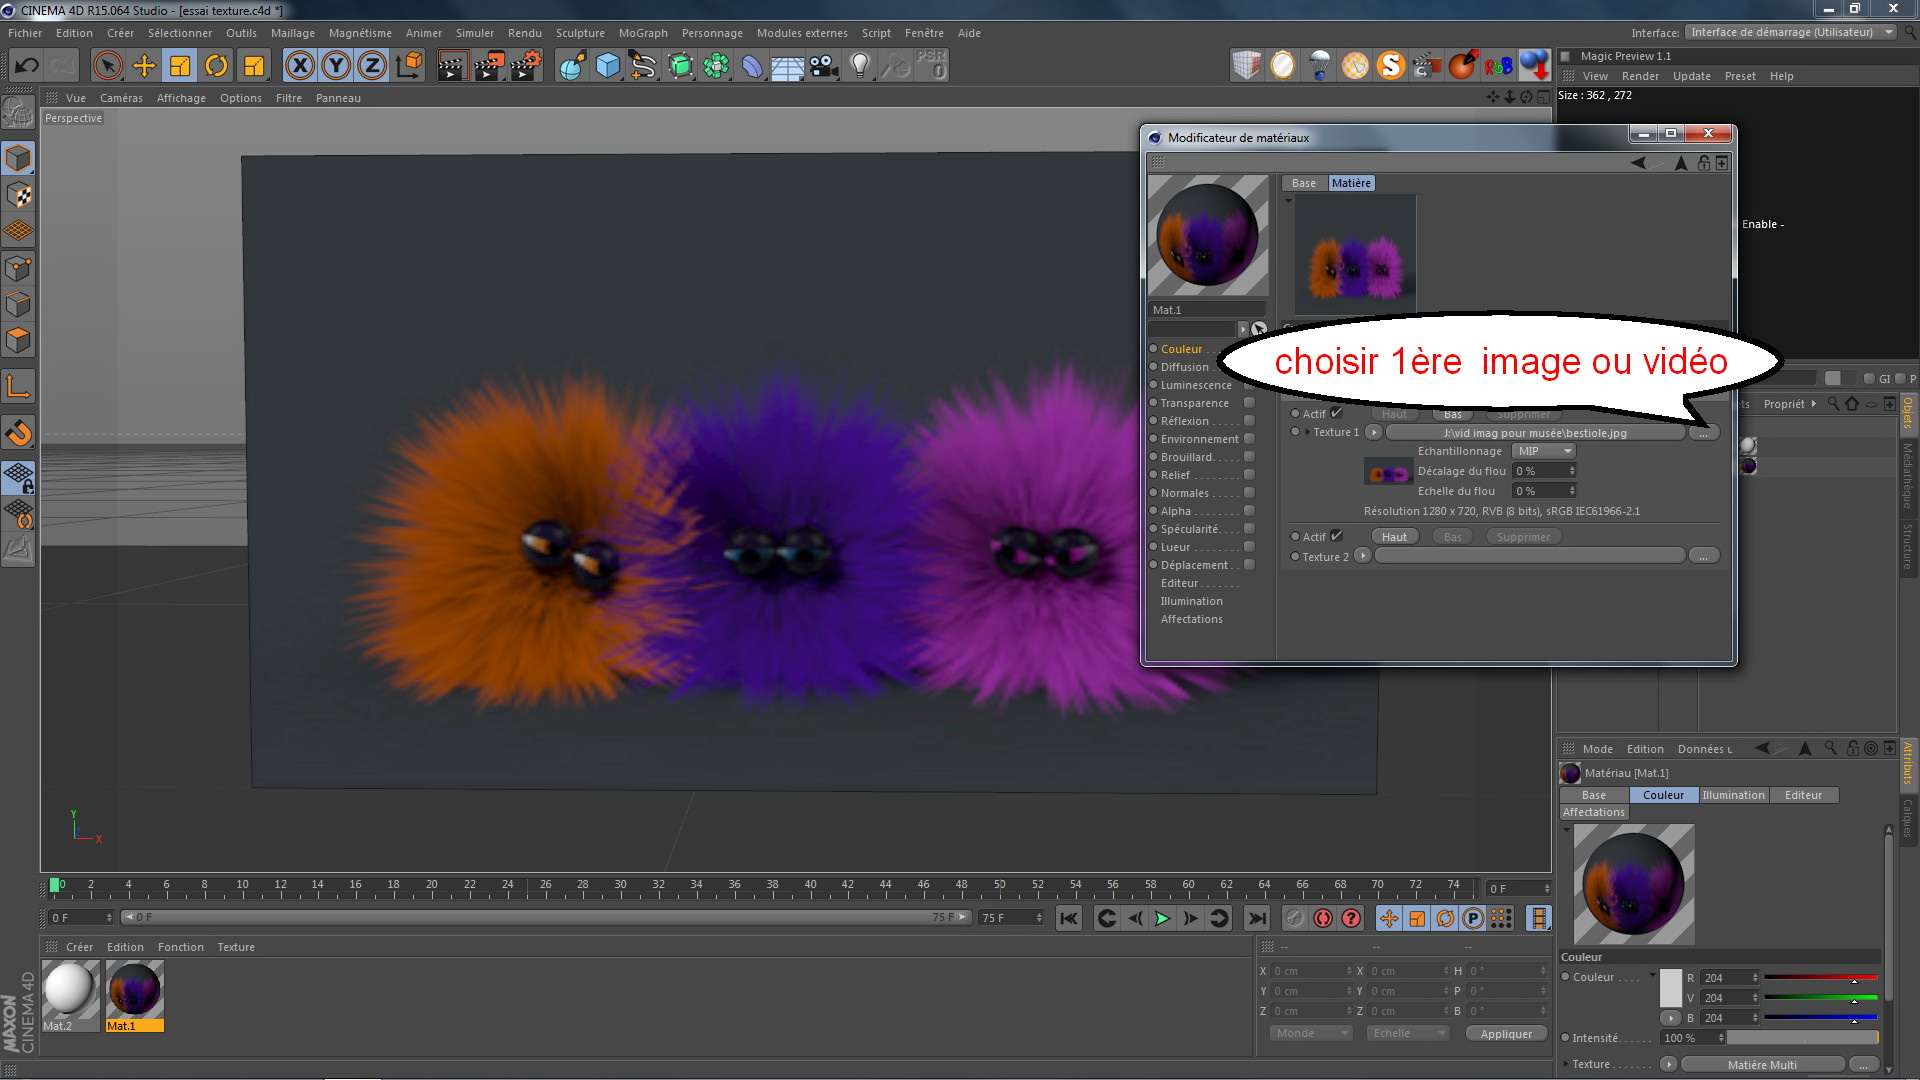Enable the Lueur channel checkbox
The image size is (1920, 1080).
(x=1249, y=547)
